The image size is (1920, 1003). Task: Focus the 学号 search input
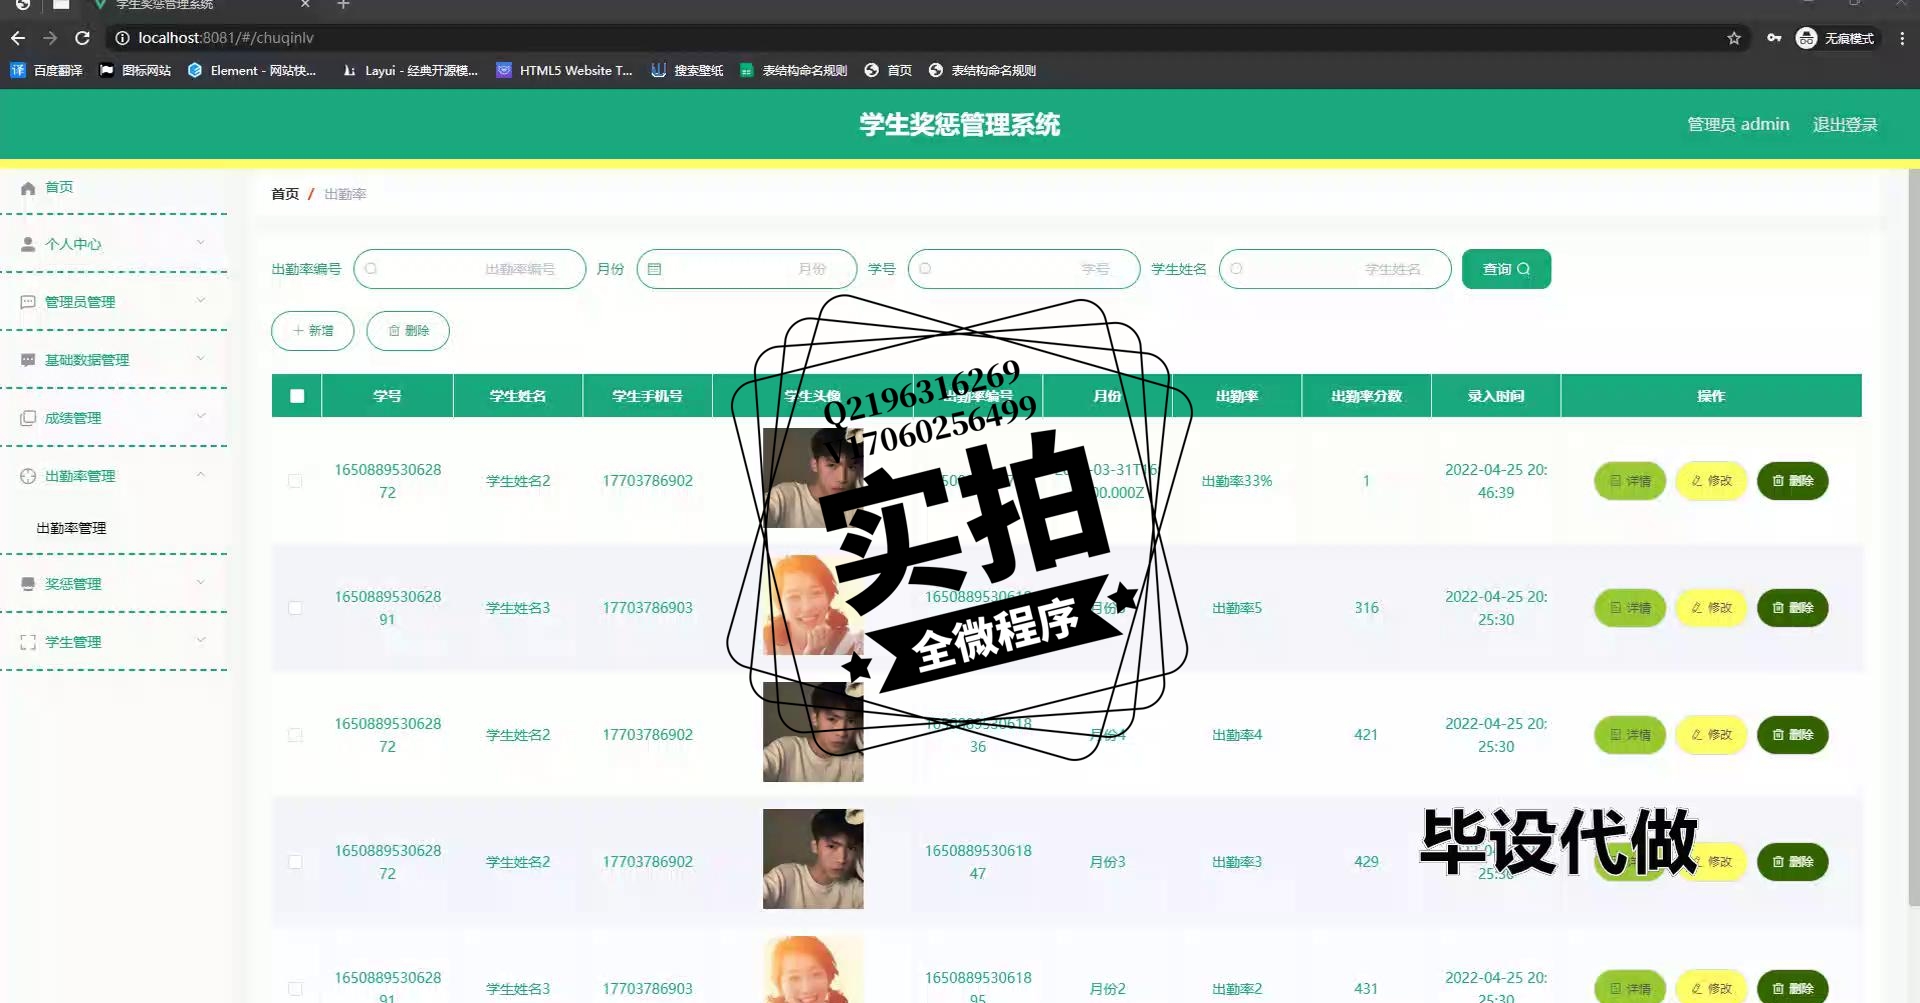[1024, 269]
